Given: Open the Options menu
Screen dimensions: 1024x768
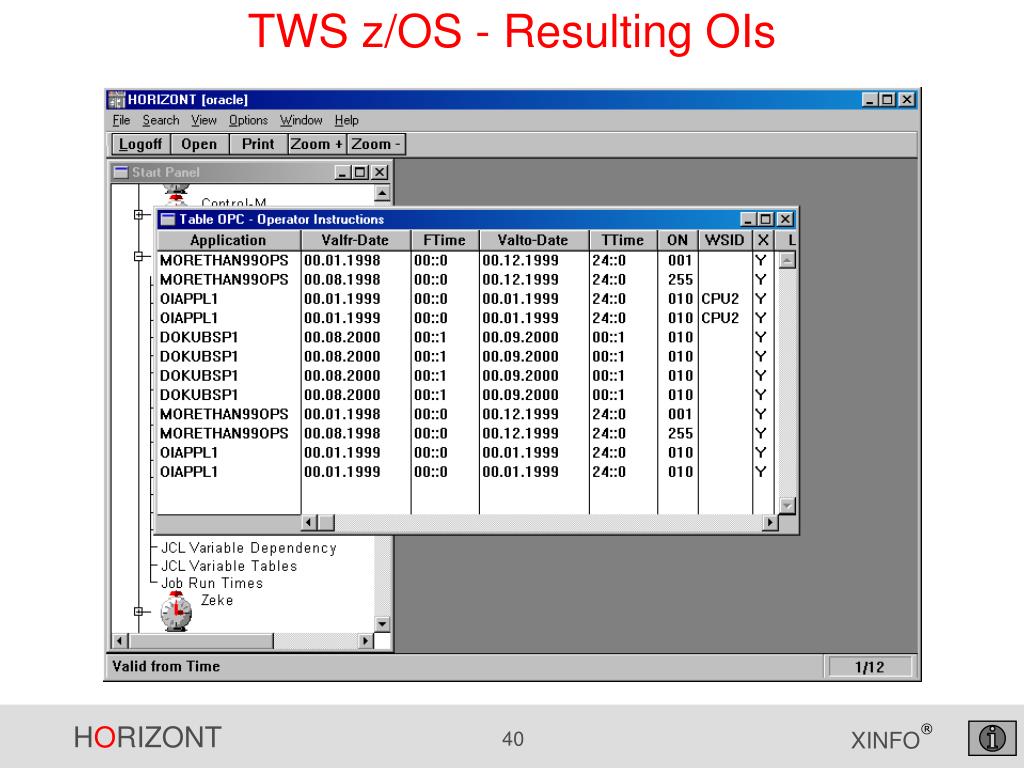Looking at the screenshot, I should 248,120.
